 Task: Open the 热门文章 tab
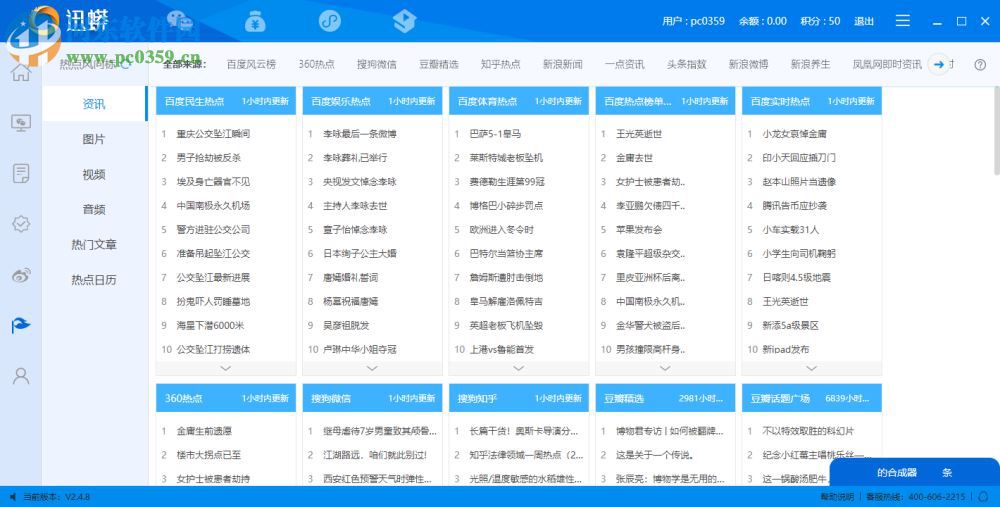94,244
